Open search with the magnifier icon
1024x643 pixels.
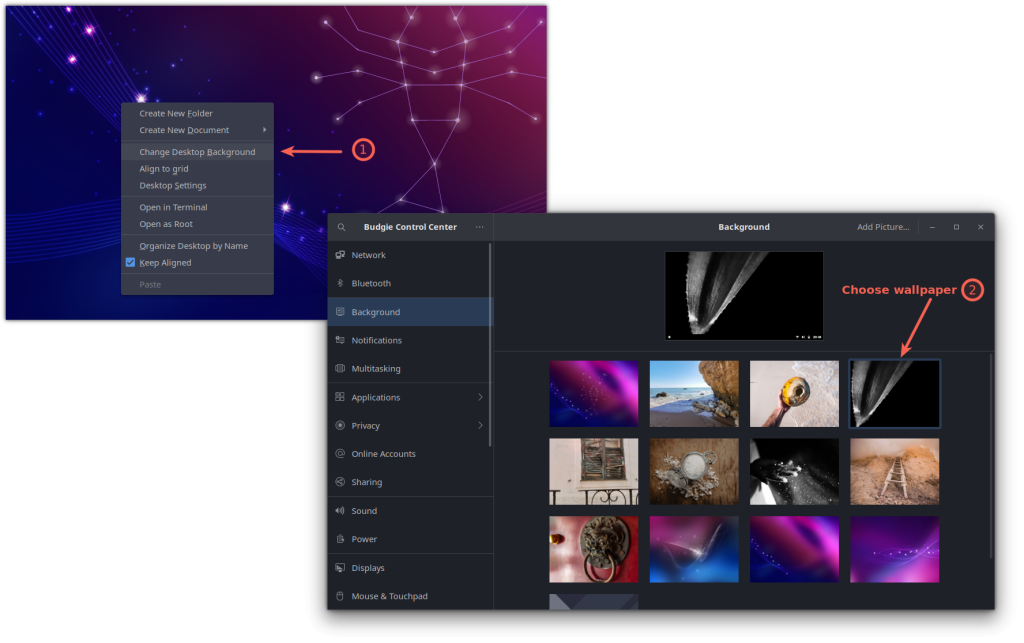(x=341, y=227)
